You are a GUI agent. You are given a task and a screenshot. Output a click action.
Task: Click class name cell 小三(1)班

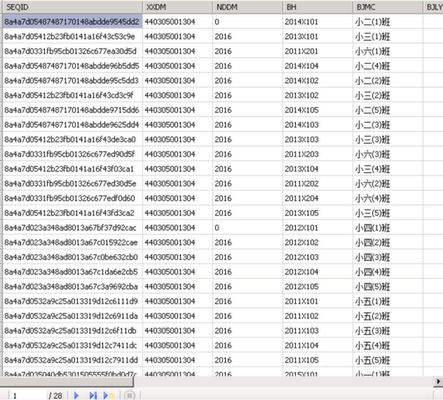[x=388, y=36]
